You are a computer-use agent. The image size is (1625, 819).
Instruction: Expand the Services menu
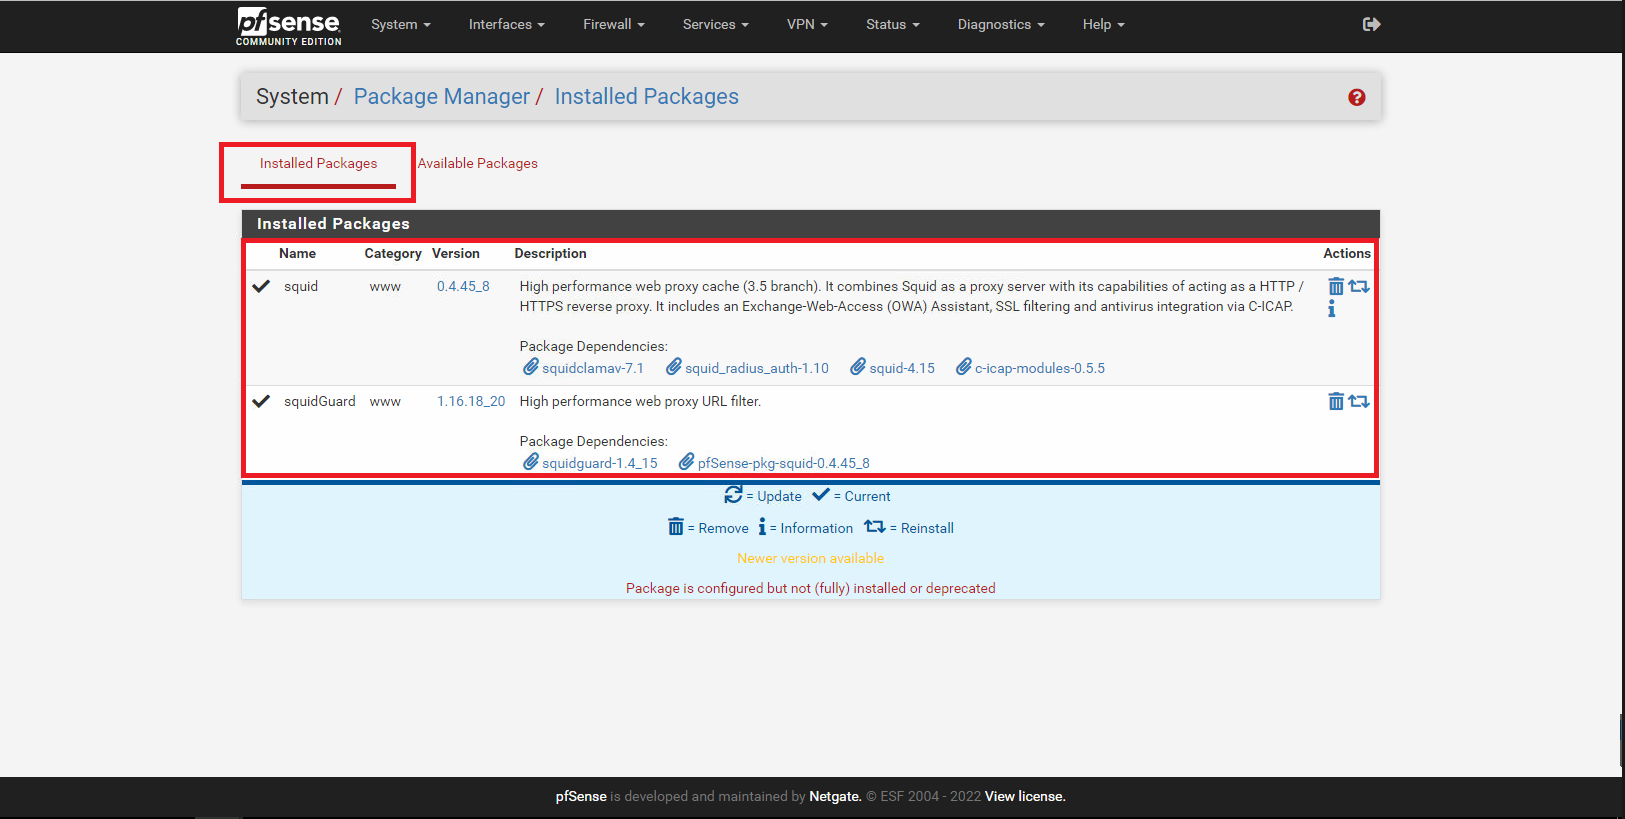(x=716, y=24)
